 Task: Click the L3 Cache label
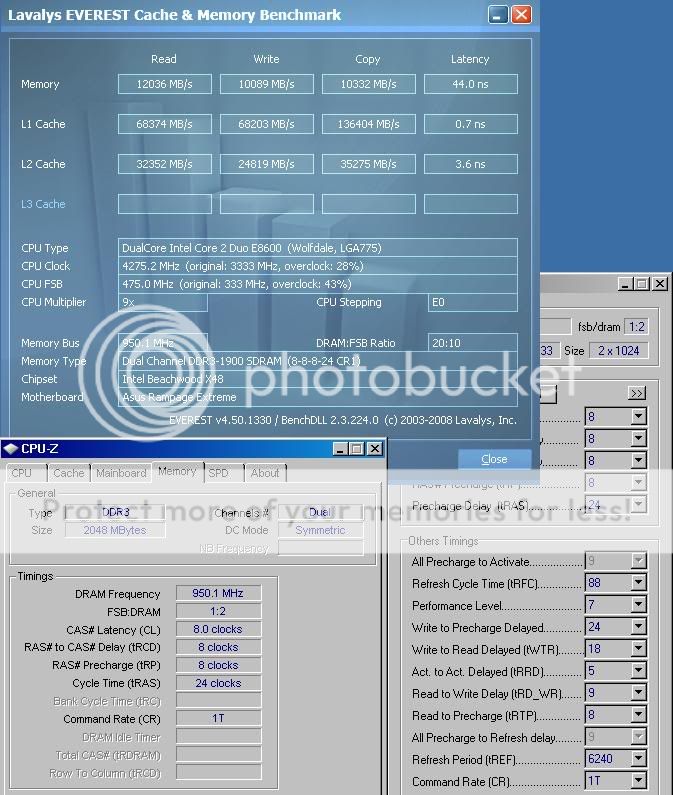click(x=43, y=204)
